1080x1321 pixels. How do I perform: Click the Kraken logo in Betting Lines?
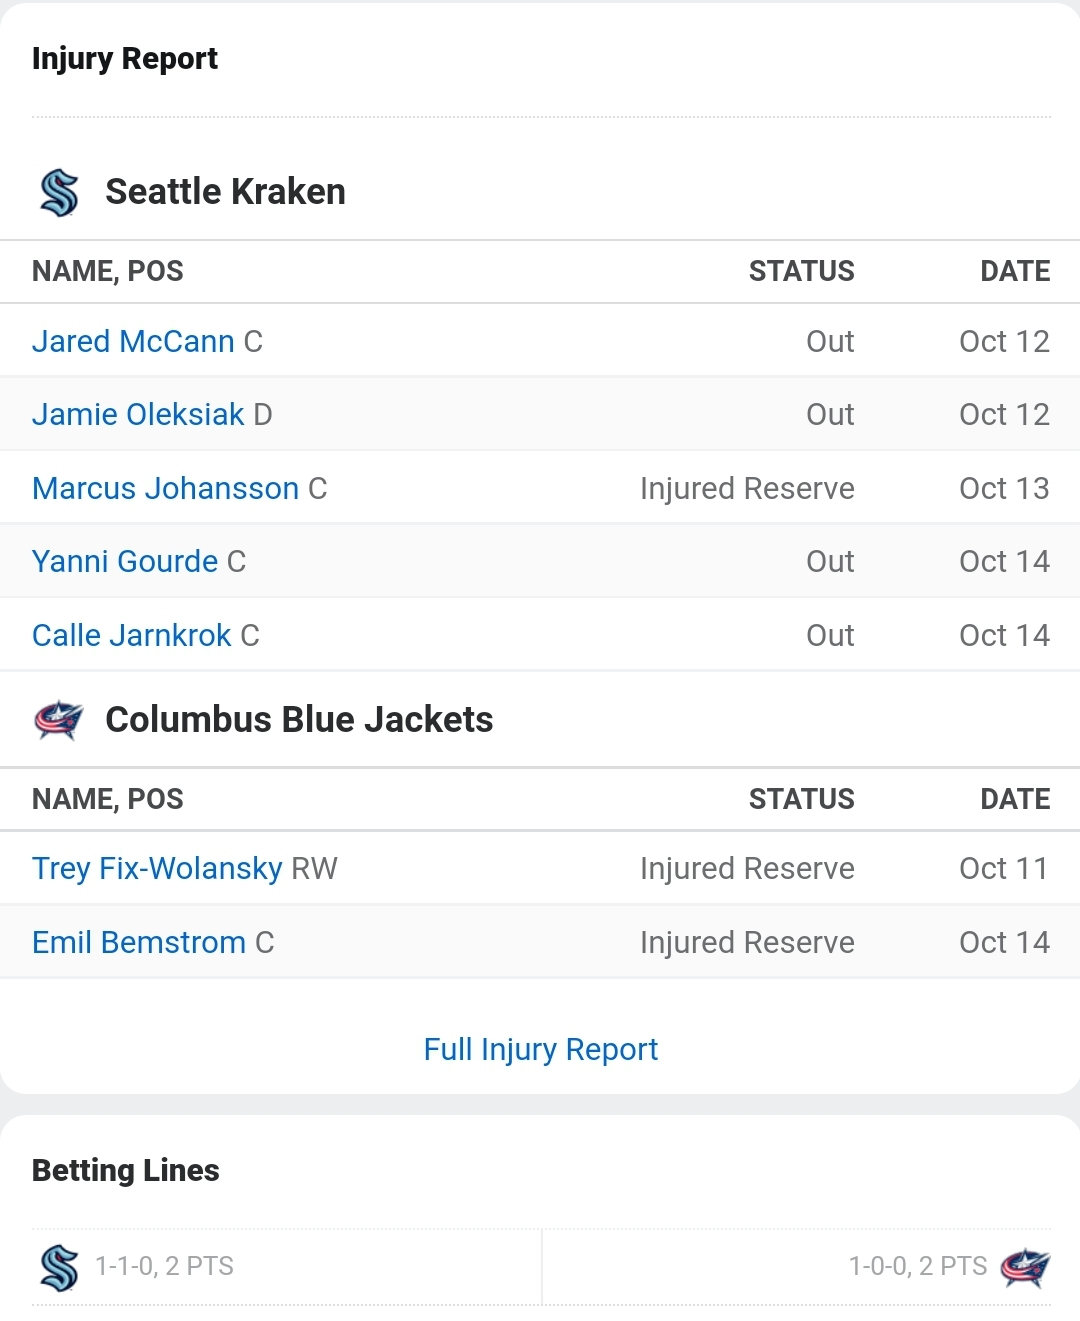click(x=59, y=1267)
